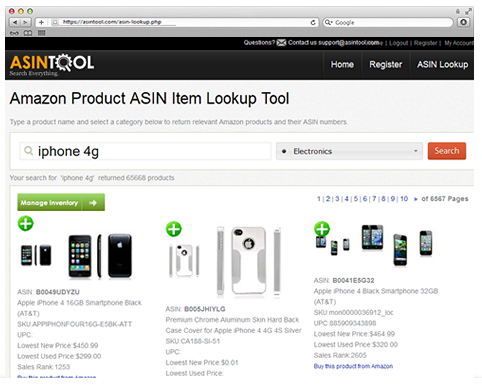Viewport: 482px width, 387px height.
Task: Add iPhone 4 32GB product with green plus
Action: 322,229
